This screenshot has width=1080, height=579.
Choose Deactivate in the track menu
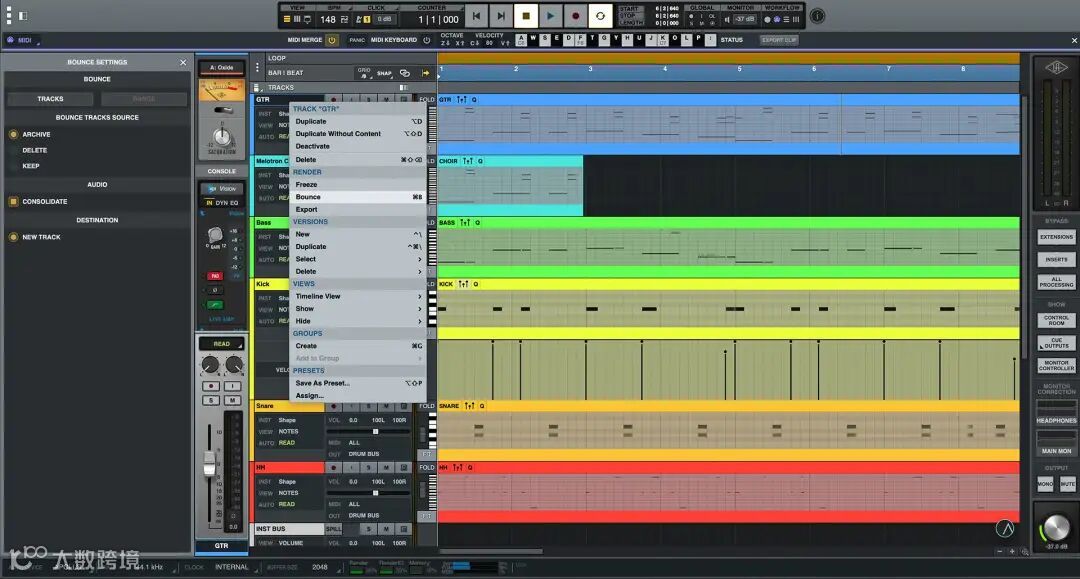pyautogui.click(x=357, y=146)
